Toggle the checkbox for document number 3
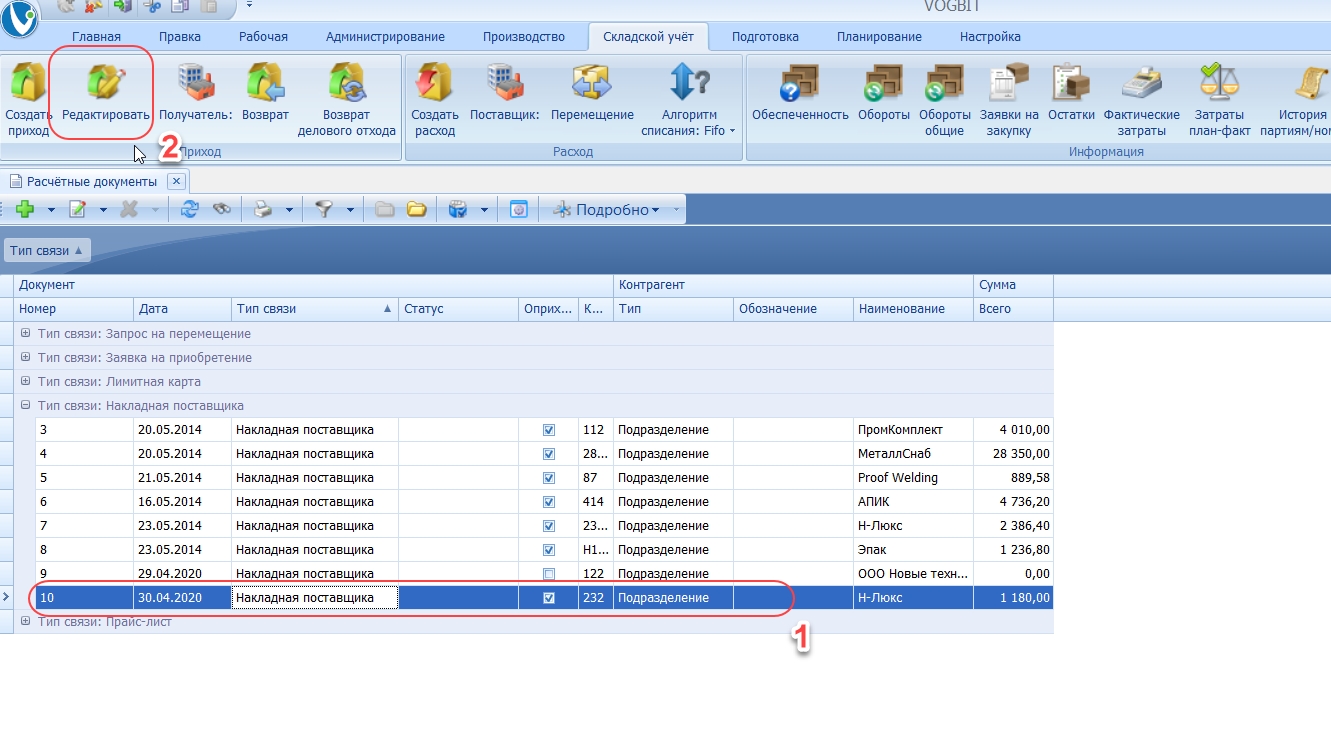1331x733 pixels. (x=548, y=430)
